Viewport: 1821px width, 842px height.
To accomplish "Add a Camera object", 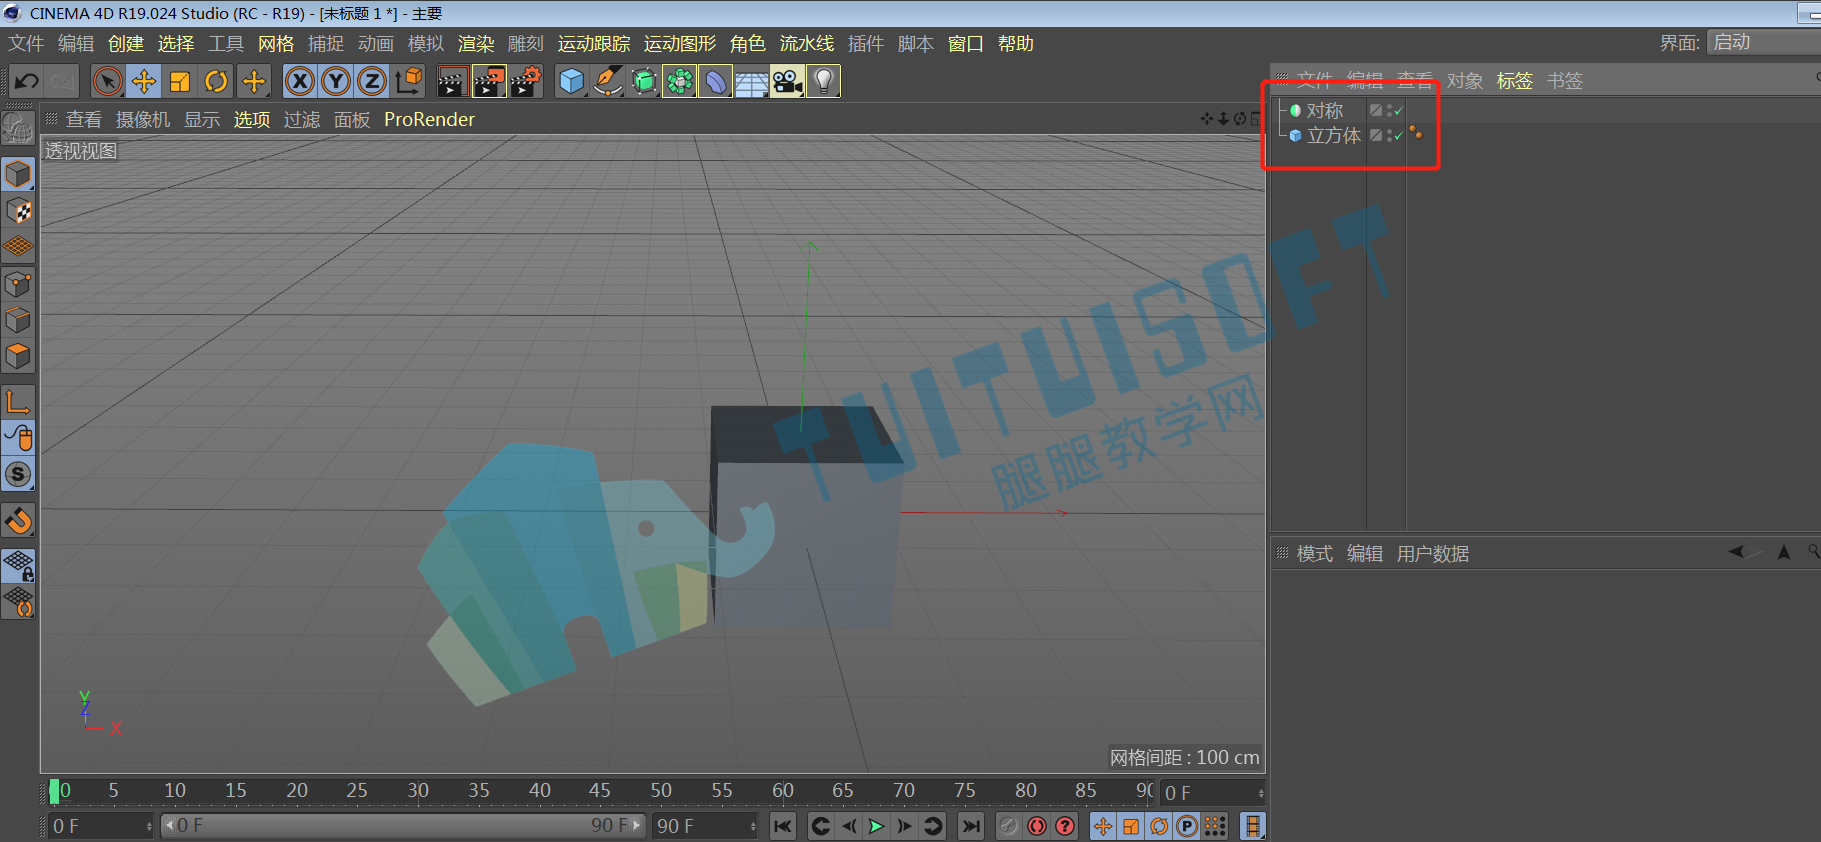I will [788, 81].
